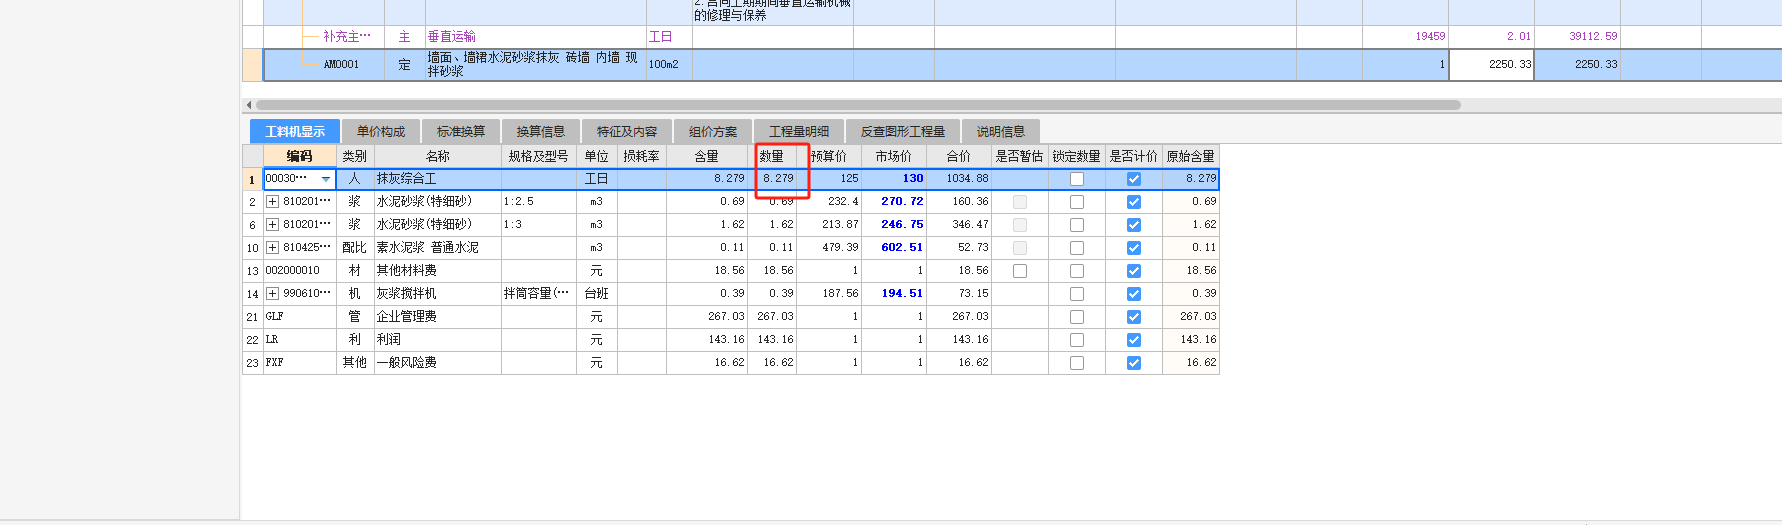Screen dimensions: 1782x525
Task: Toggle 锁定数量 checkbox for 一般风险费 row
Action: click(x=1077, y=363)
